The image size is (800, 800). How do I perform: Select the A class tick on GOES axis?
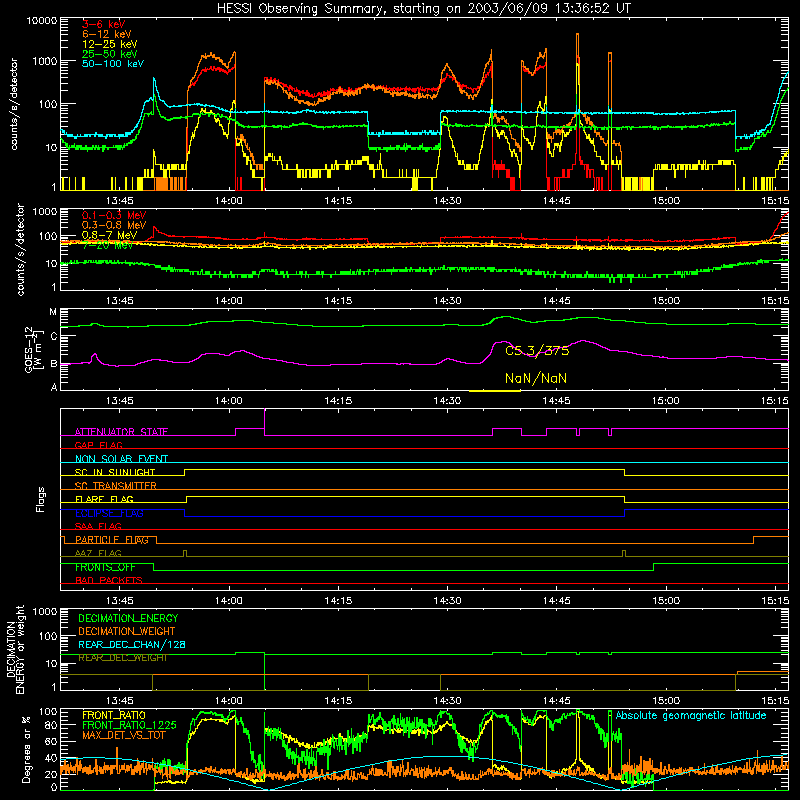point(54,387)
